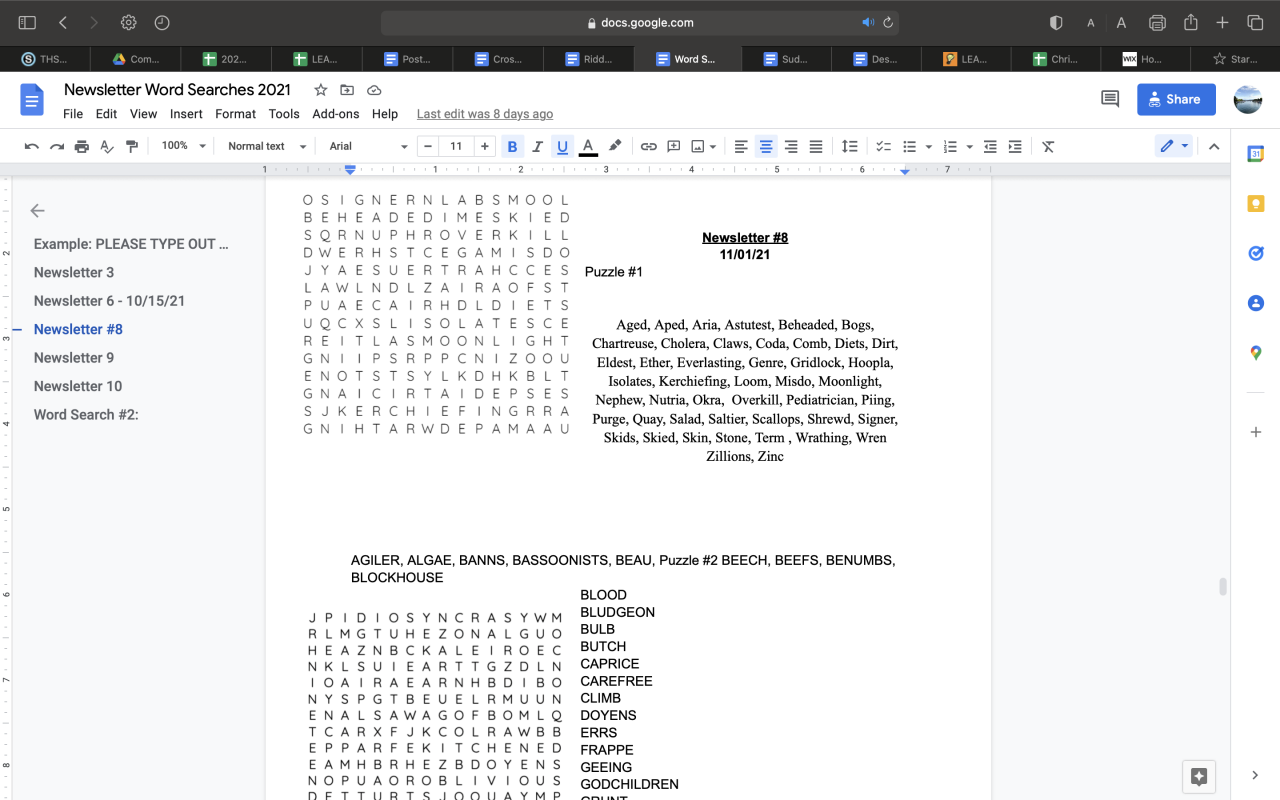
Task: Click the blue Share button
Action: [1176, 99]
